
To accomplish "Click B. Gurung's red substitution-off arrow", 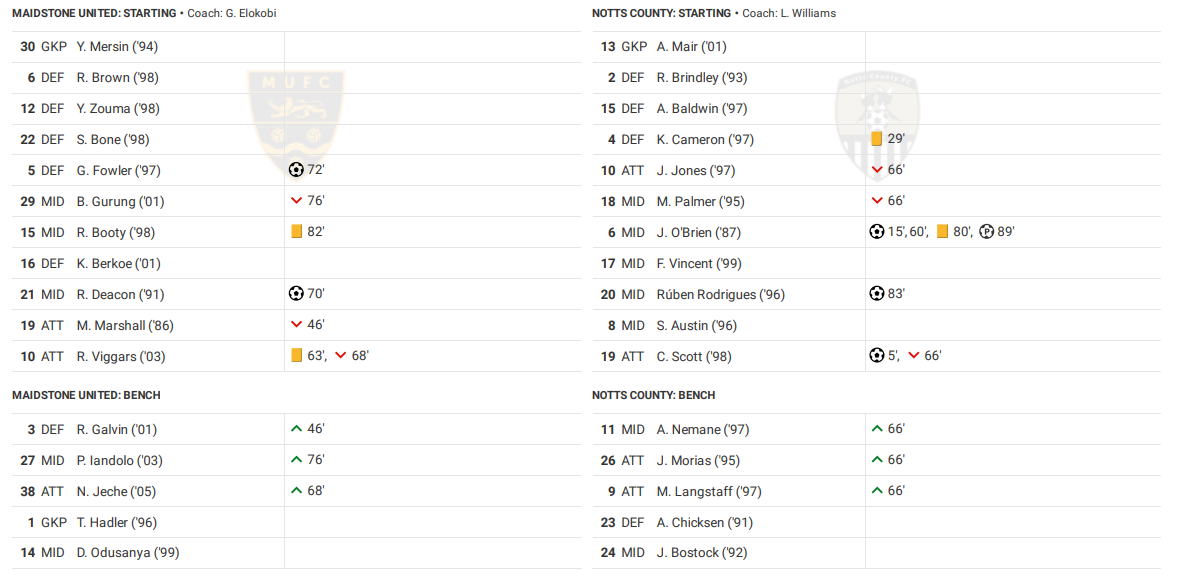I will (x=296, y=201).
